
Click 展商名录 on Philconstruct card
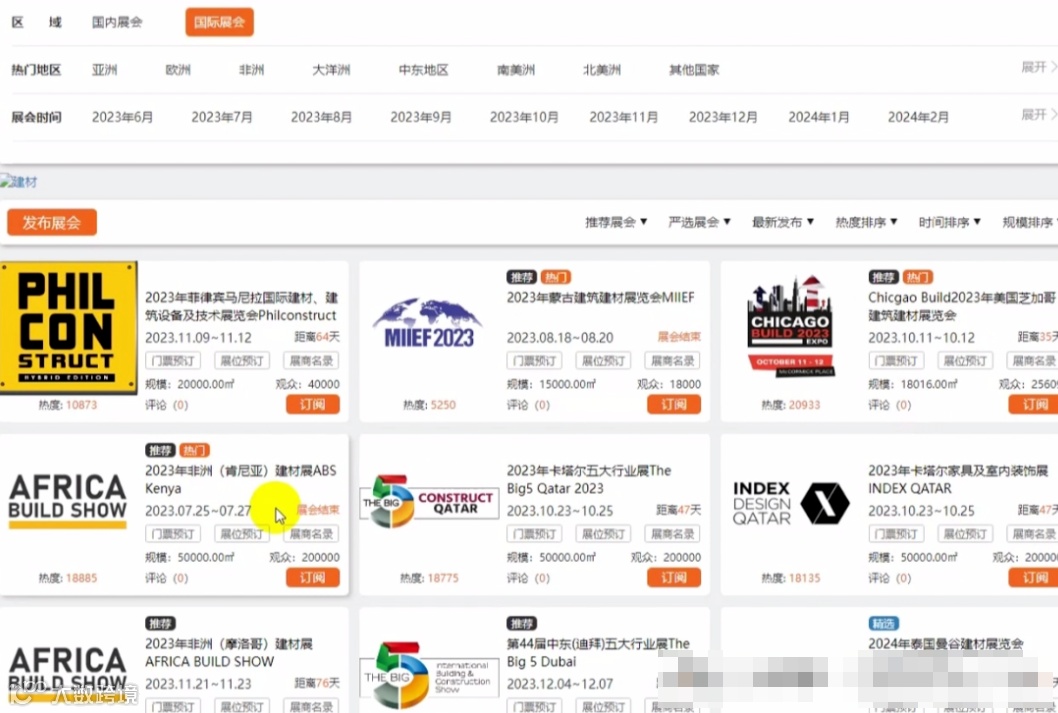point(311,361)
